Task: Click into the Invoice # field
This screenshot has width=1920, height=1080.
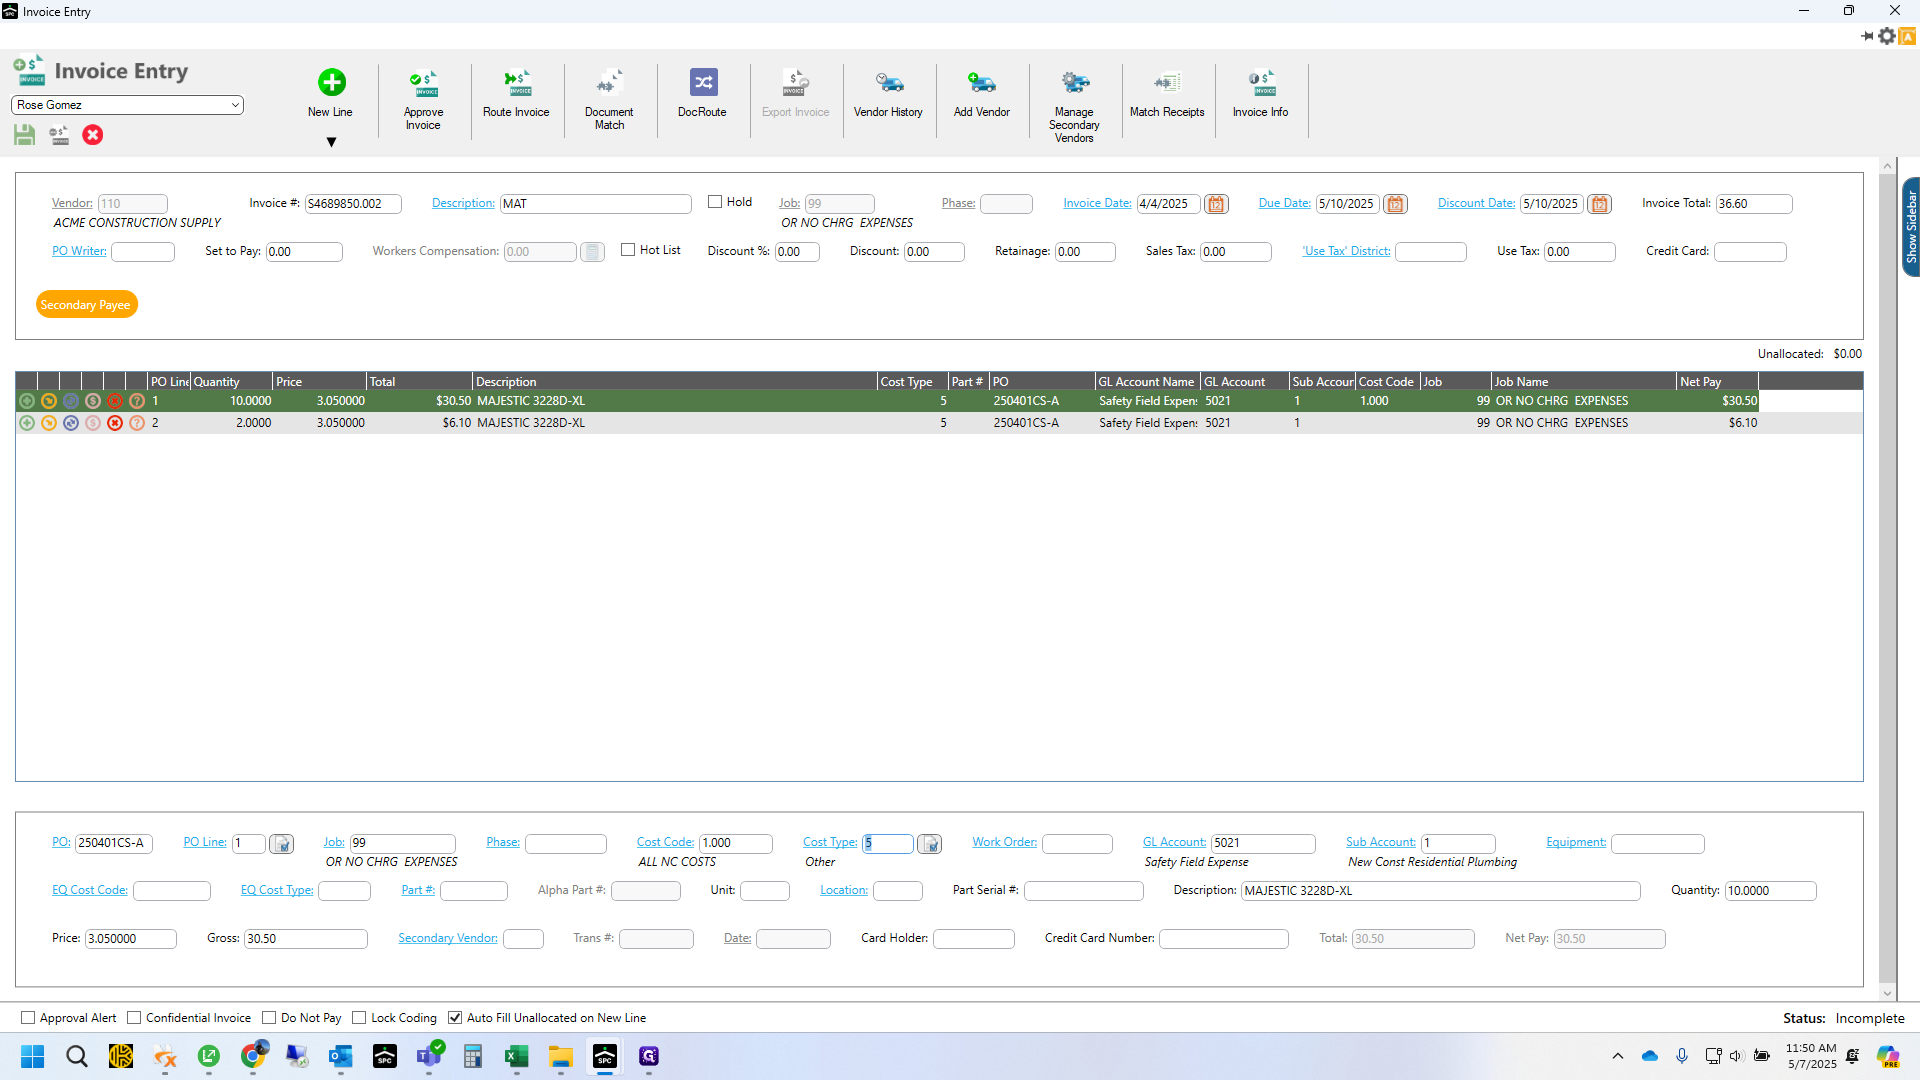Action: pyautogui.click(x=353, y=204)
